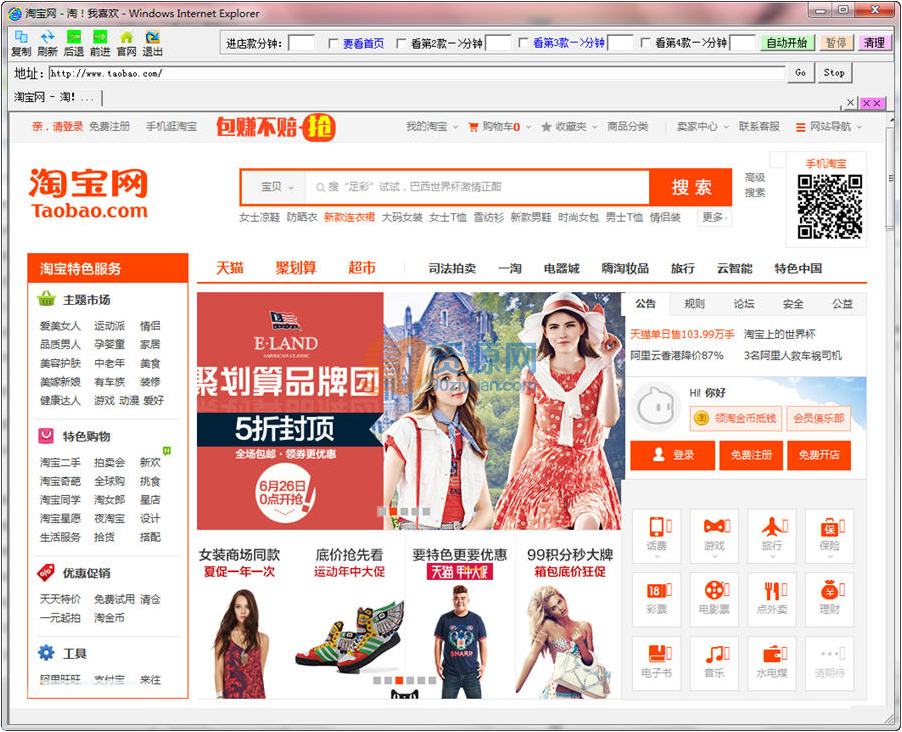Expand 更多 hot search keywords
The width and height of the screenshot is (902, 732).
pos(714,217)
